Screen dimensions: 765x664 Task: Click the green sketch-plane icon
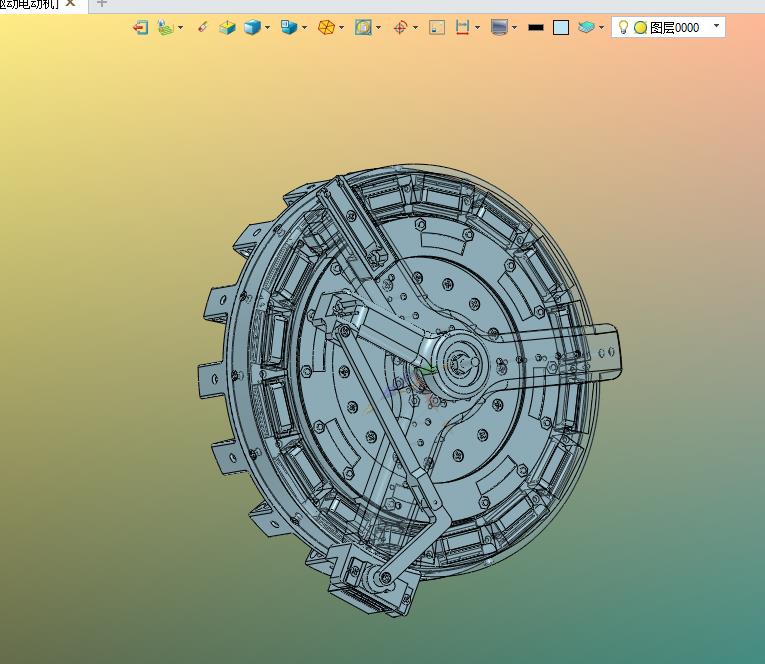165,27
